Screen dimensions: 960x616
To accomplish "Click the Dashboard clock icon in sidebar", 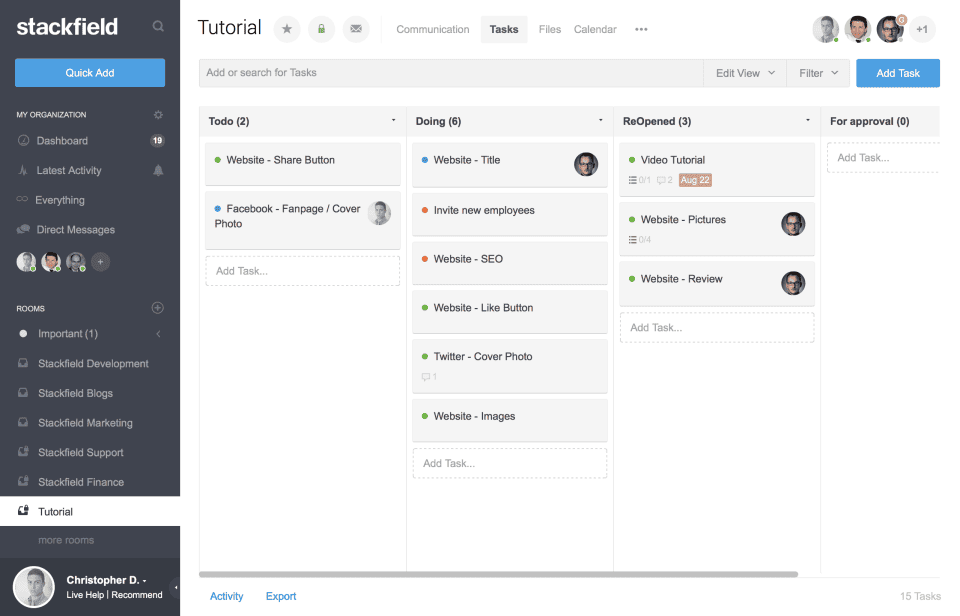I will 23,140.
